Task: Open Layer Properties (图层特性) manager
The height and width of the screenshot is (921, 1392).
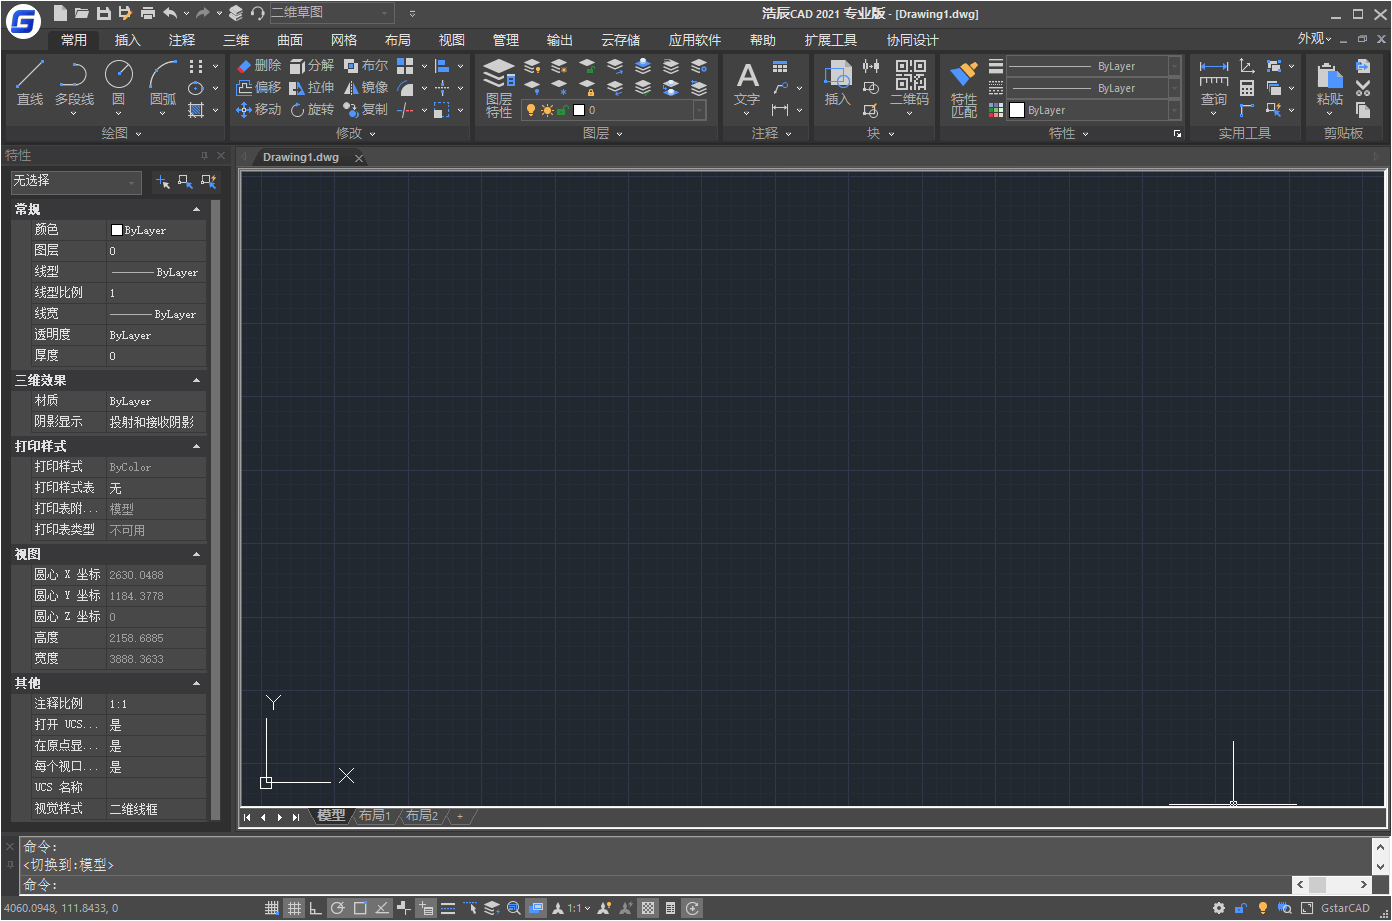Action: 498,87
